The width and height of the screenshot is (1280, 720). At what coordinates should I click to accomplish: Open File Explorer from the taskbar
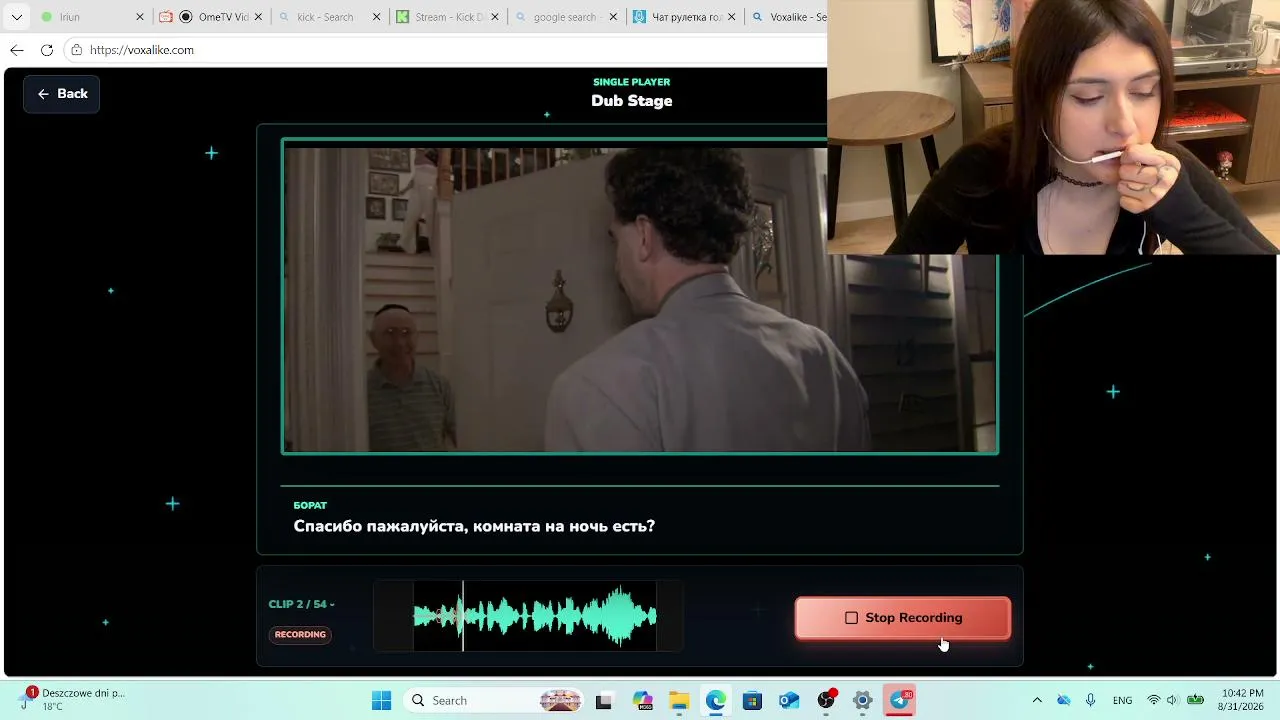click(679, 701)
